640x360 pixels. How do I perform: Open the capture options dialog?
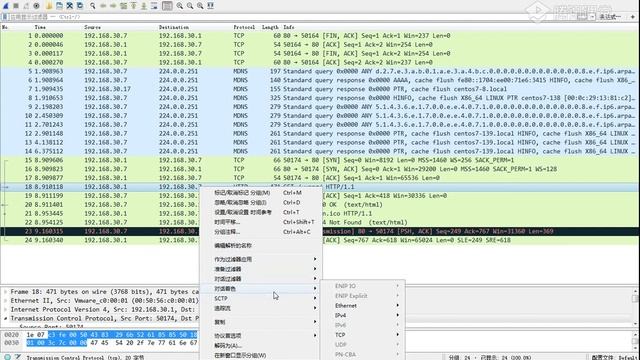tap(36, 6)
